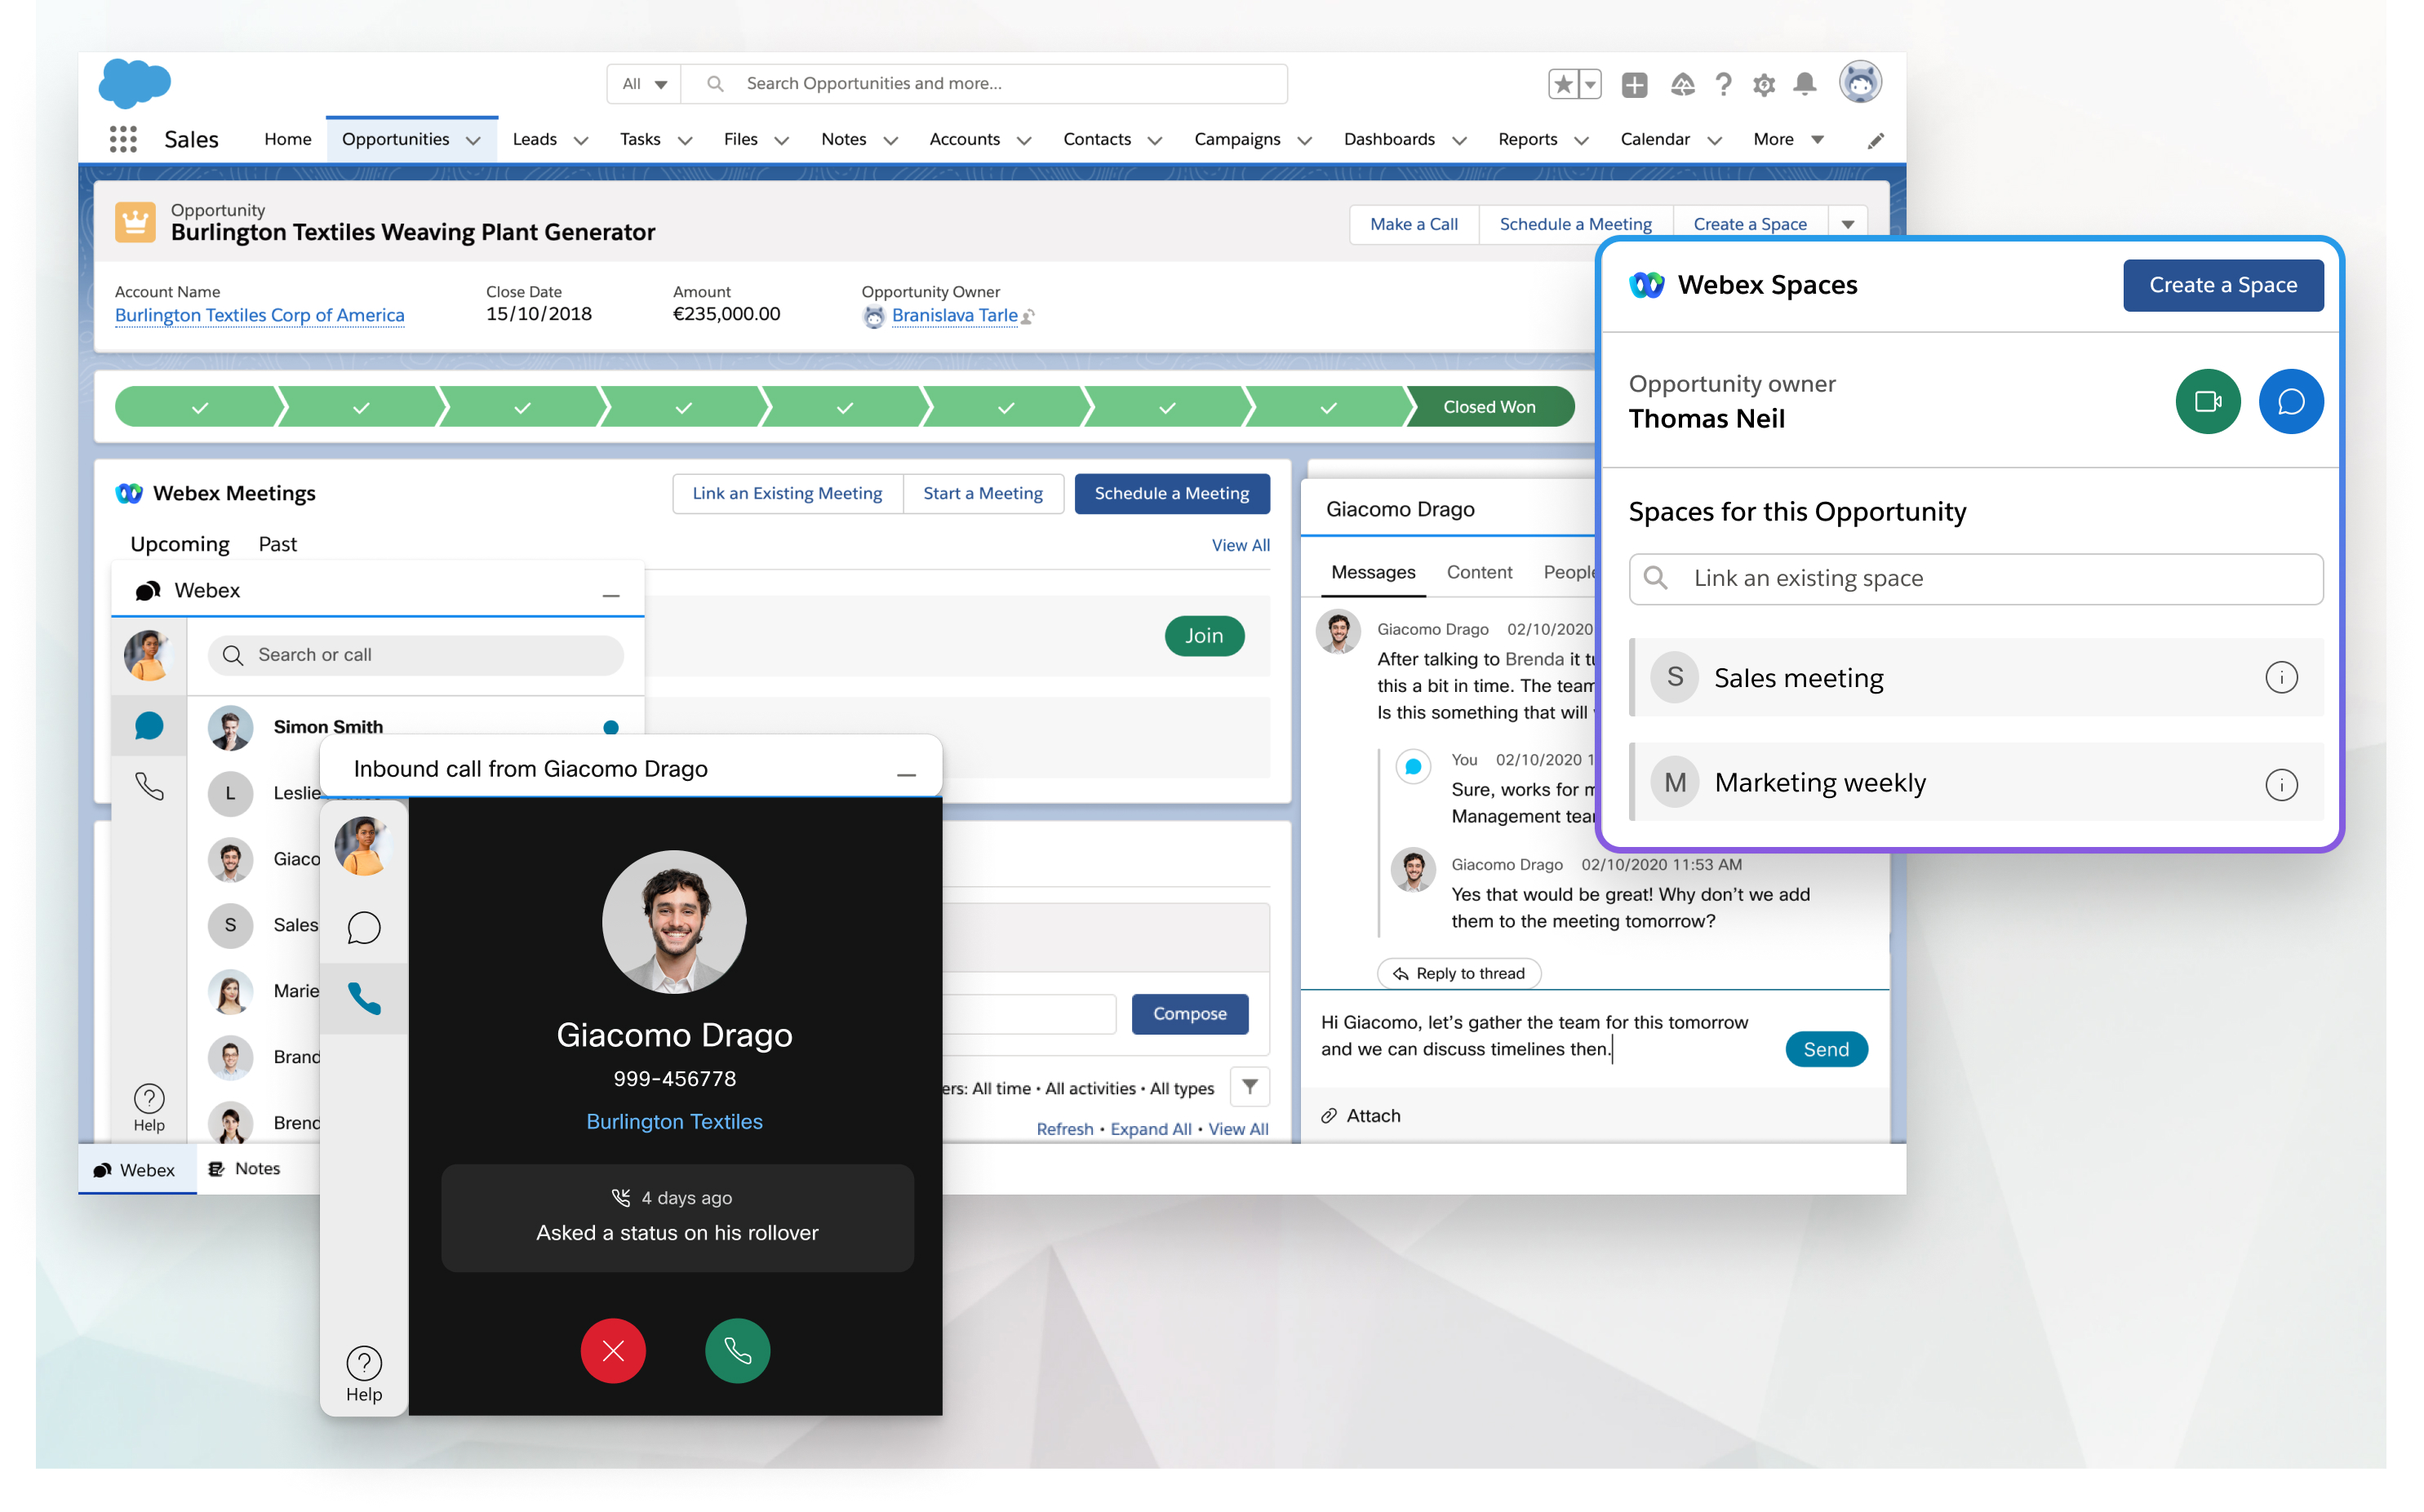Viewport: 2424px width, 1512px height.
Task: Show info for Sales meeting space
Action: [x=2280, y=678]
